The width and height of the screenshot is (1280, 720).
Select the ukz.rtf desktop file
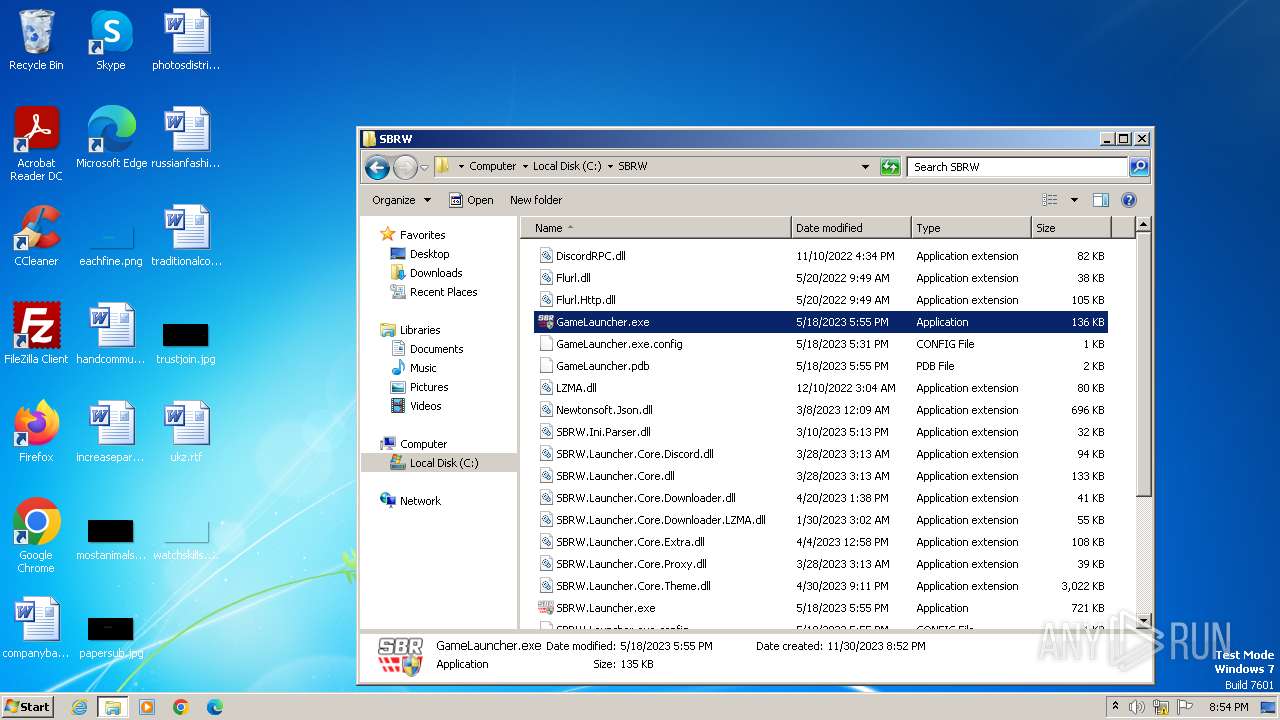coord(186,432)
